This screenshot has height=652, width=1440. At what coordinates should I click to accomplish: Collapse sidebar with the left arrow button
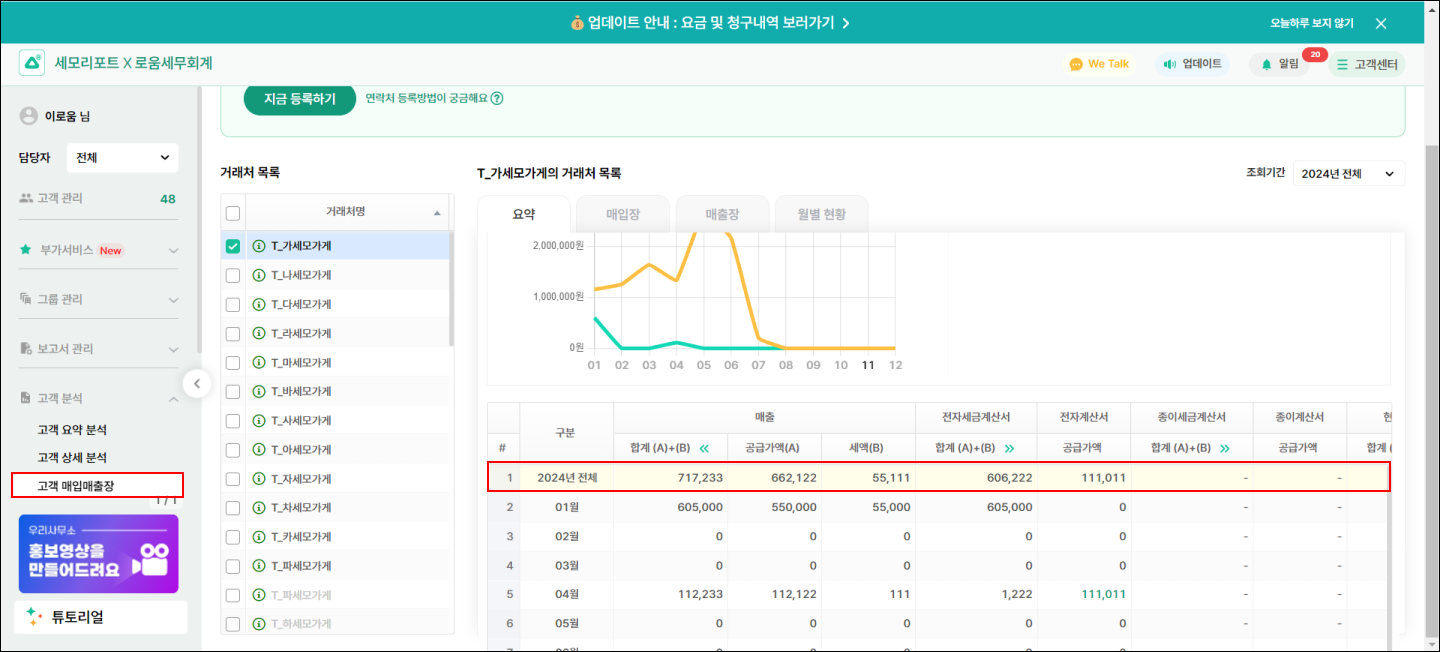(x=197, y=383)
